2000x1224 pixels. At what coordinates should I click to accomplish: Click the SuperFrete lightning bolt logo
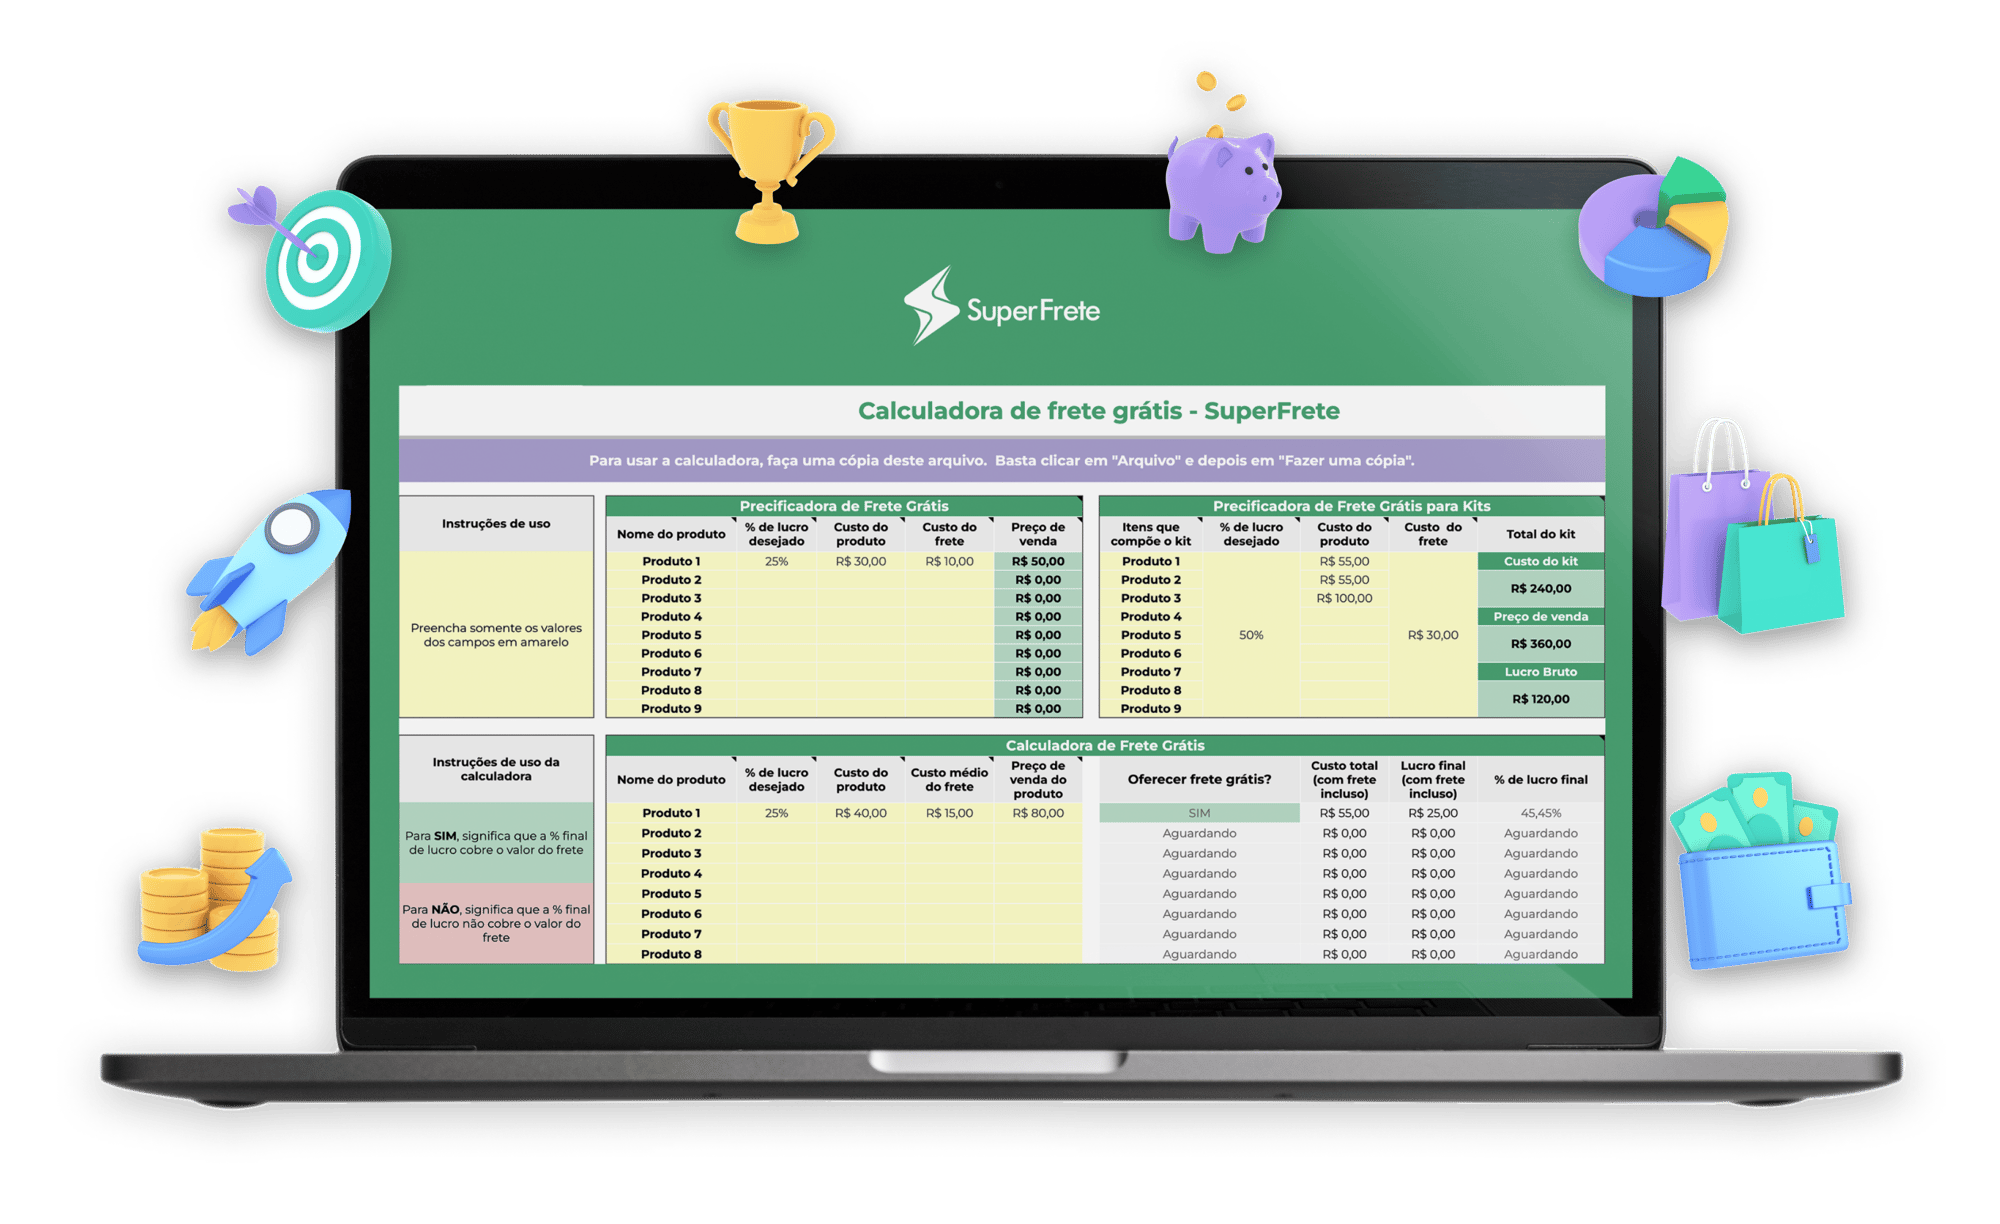pyautogui.click(x=931, y=305)
